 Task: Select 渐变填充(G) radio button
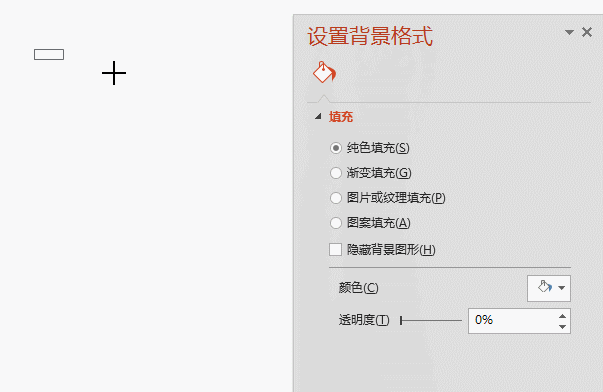tap(336, 173)
